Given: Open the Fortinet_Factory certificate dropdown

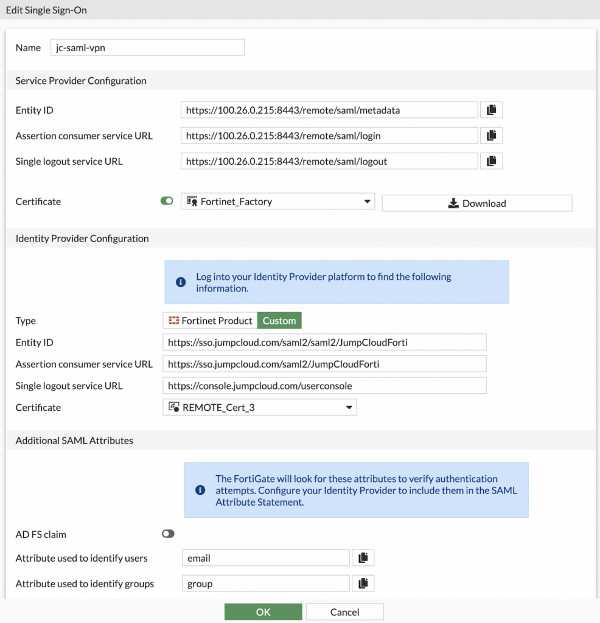Looking at the screenshot, I should tap(278, 202).
